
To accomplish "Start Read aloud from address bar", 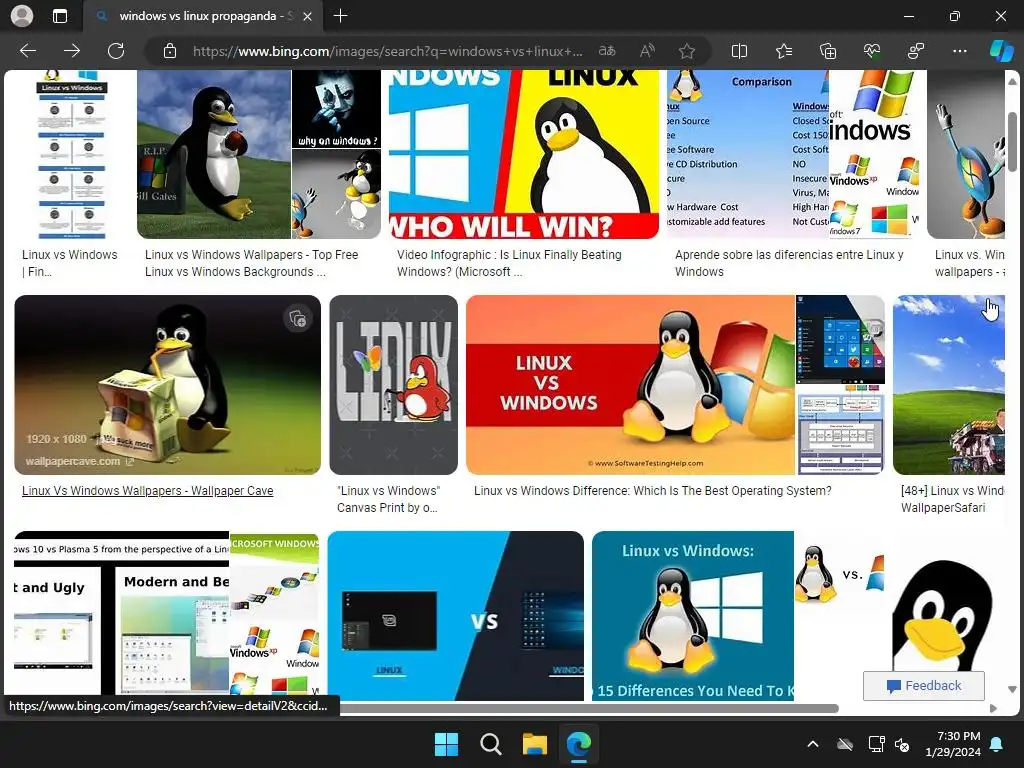I will pyautogui.click(x=647, y=51).
